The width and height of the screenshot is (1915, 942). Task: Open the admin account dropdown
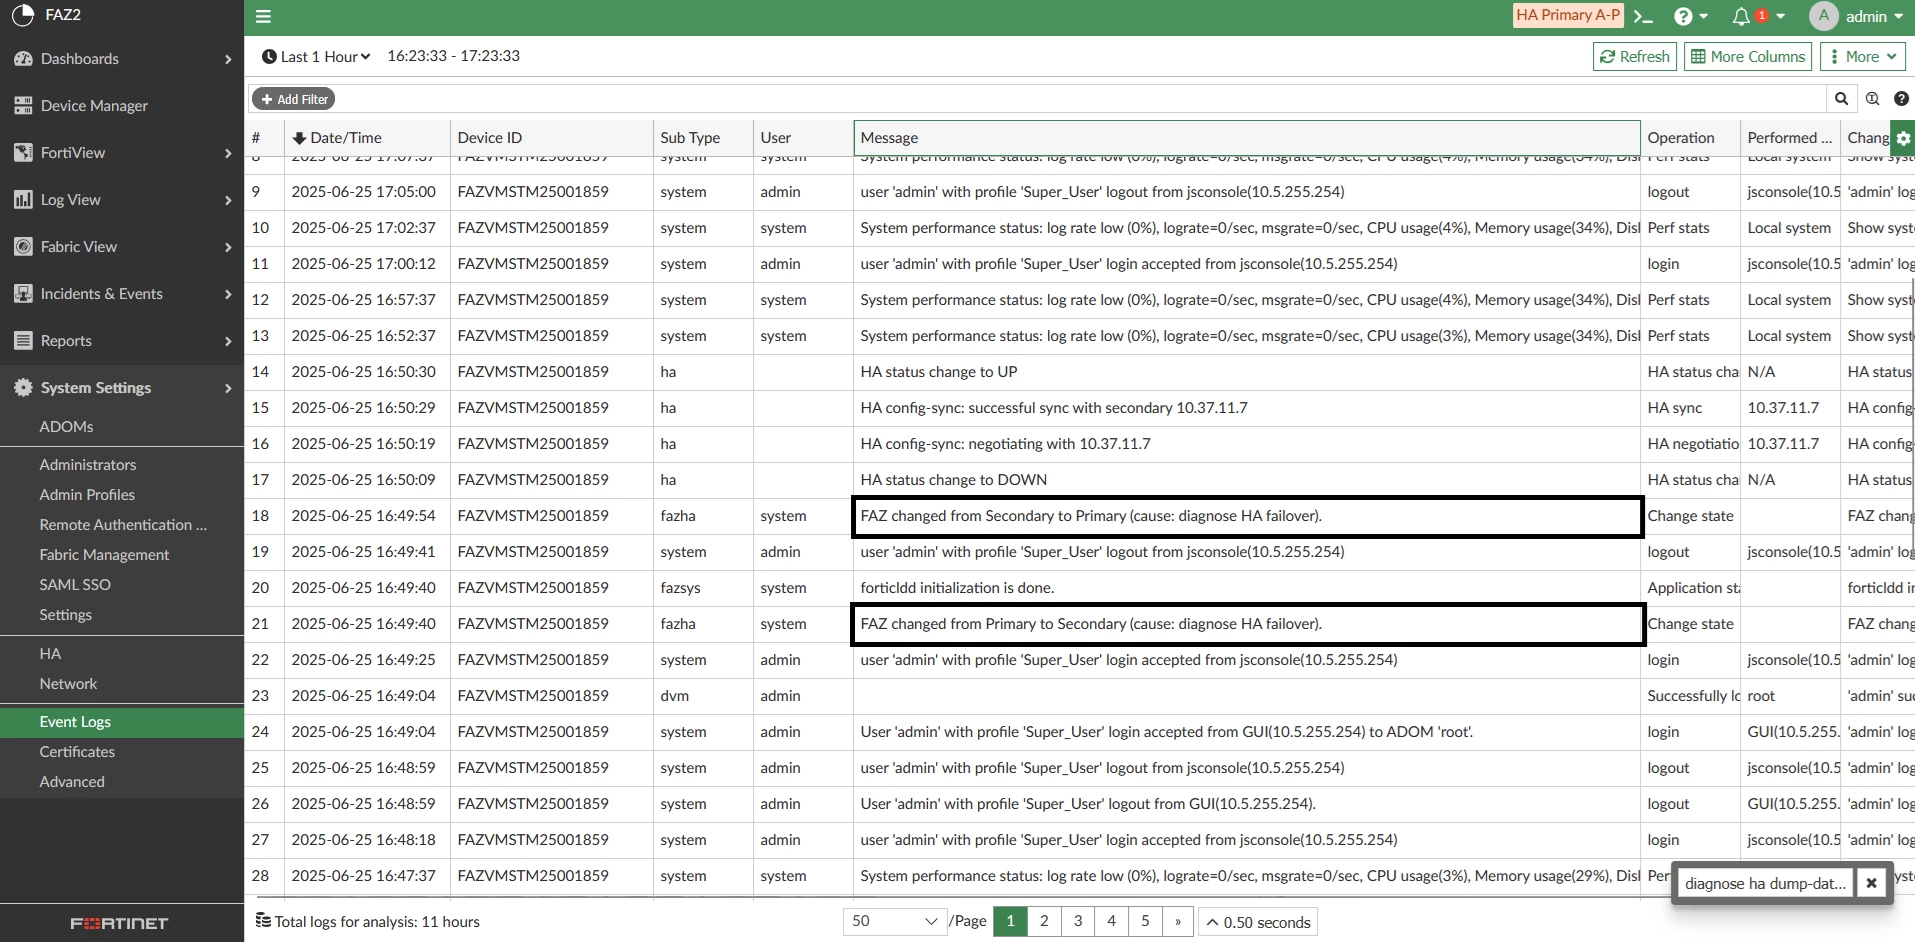(1874, 16)
